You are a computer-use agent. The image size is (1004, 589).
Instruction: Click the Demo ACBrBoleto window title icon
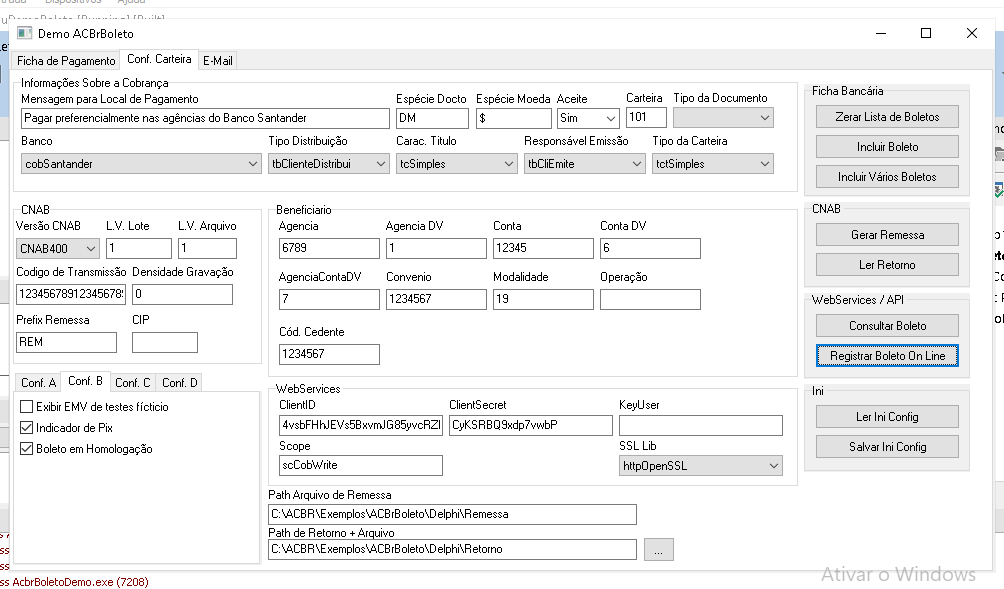(x=24, y=33)
